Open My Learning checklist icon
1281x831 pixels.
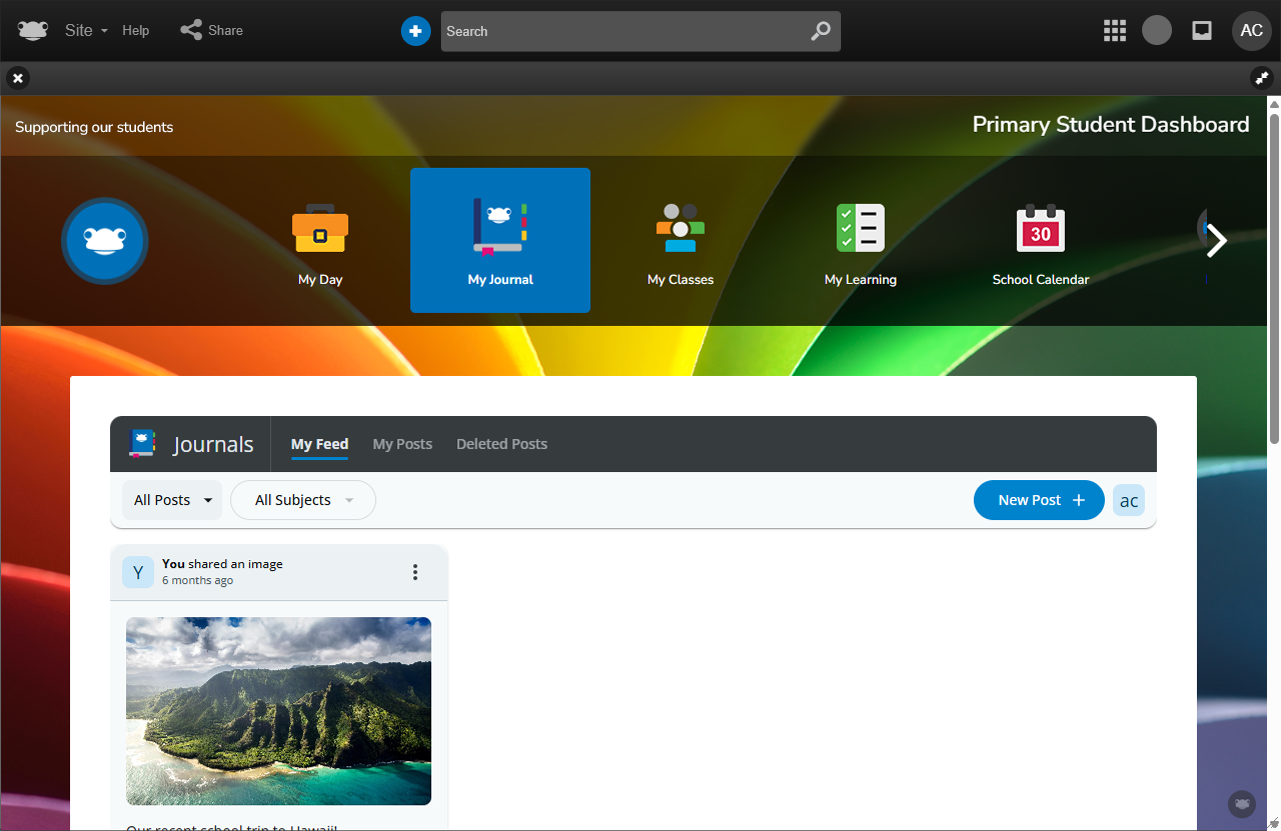pyautogui.click(x=860, y=230)
